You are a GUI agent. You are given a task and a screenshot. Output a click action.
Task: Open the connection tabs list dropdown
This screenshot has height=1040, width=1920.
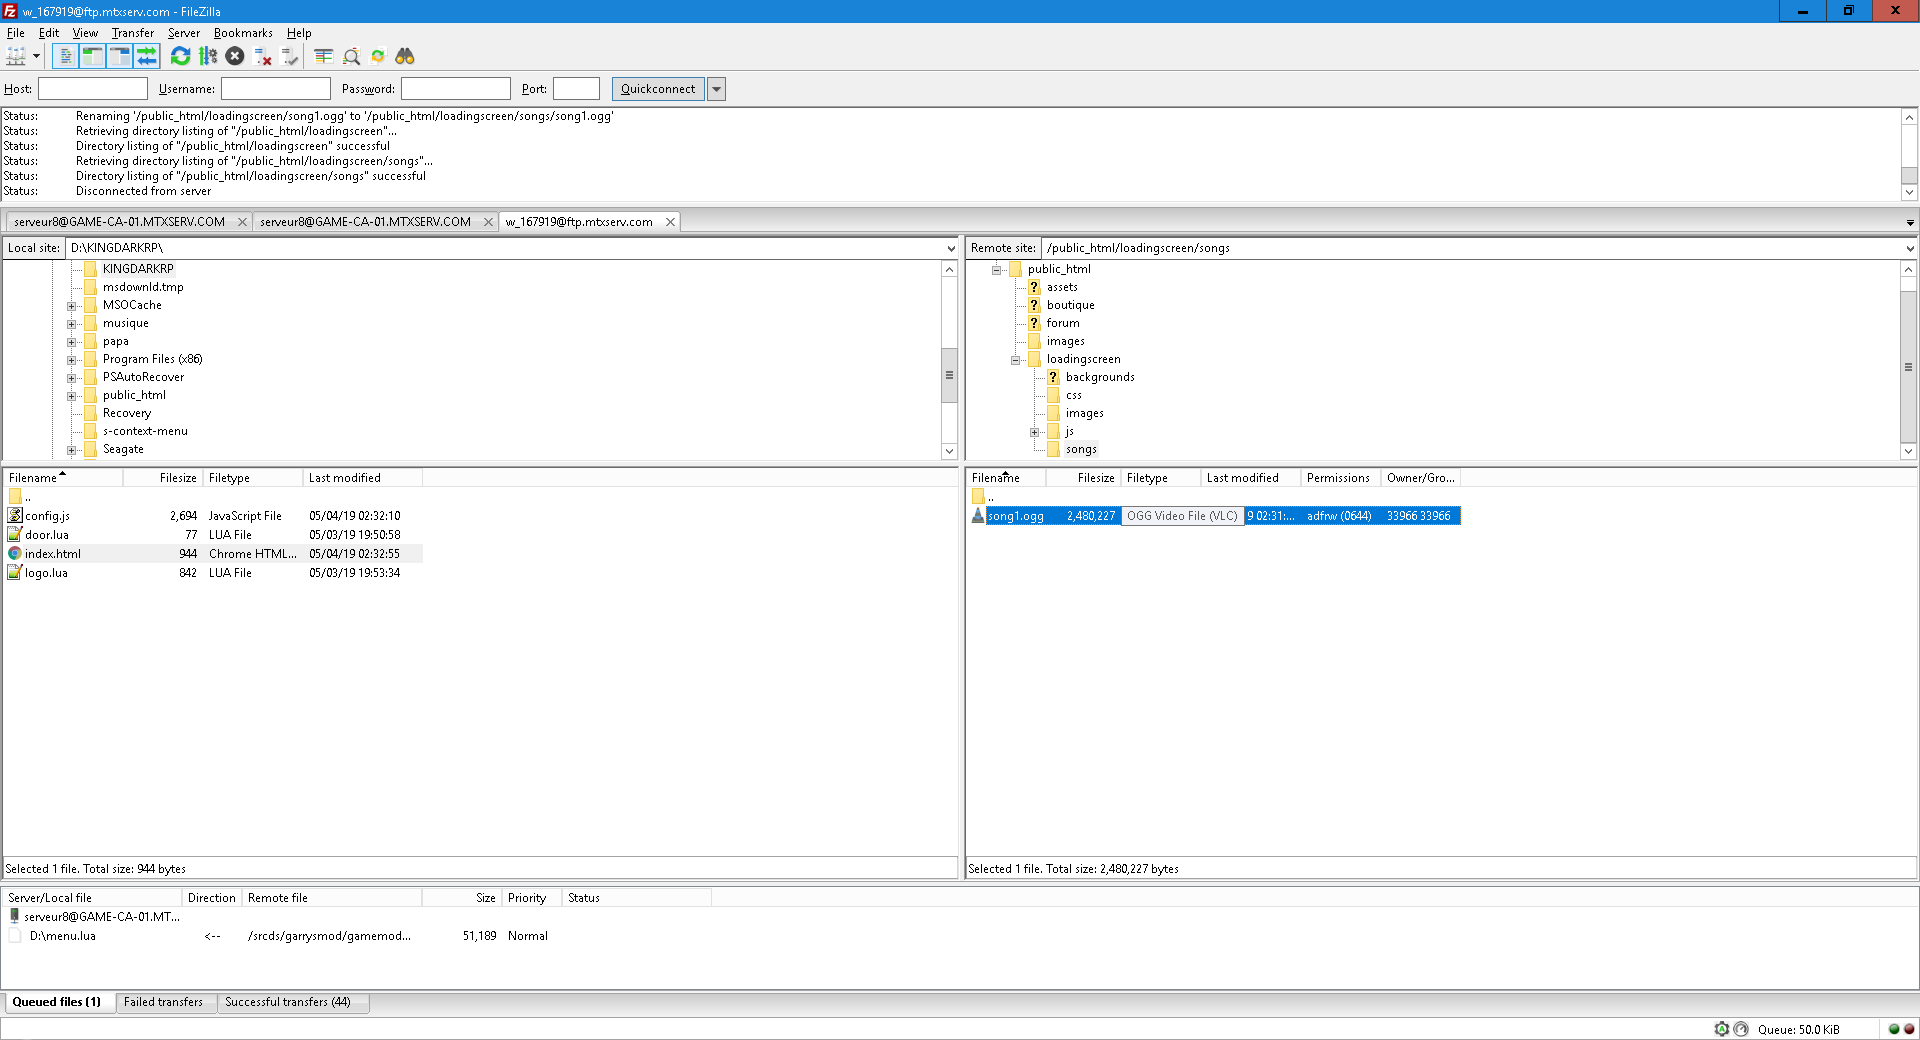click(1910, 223)
